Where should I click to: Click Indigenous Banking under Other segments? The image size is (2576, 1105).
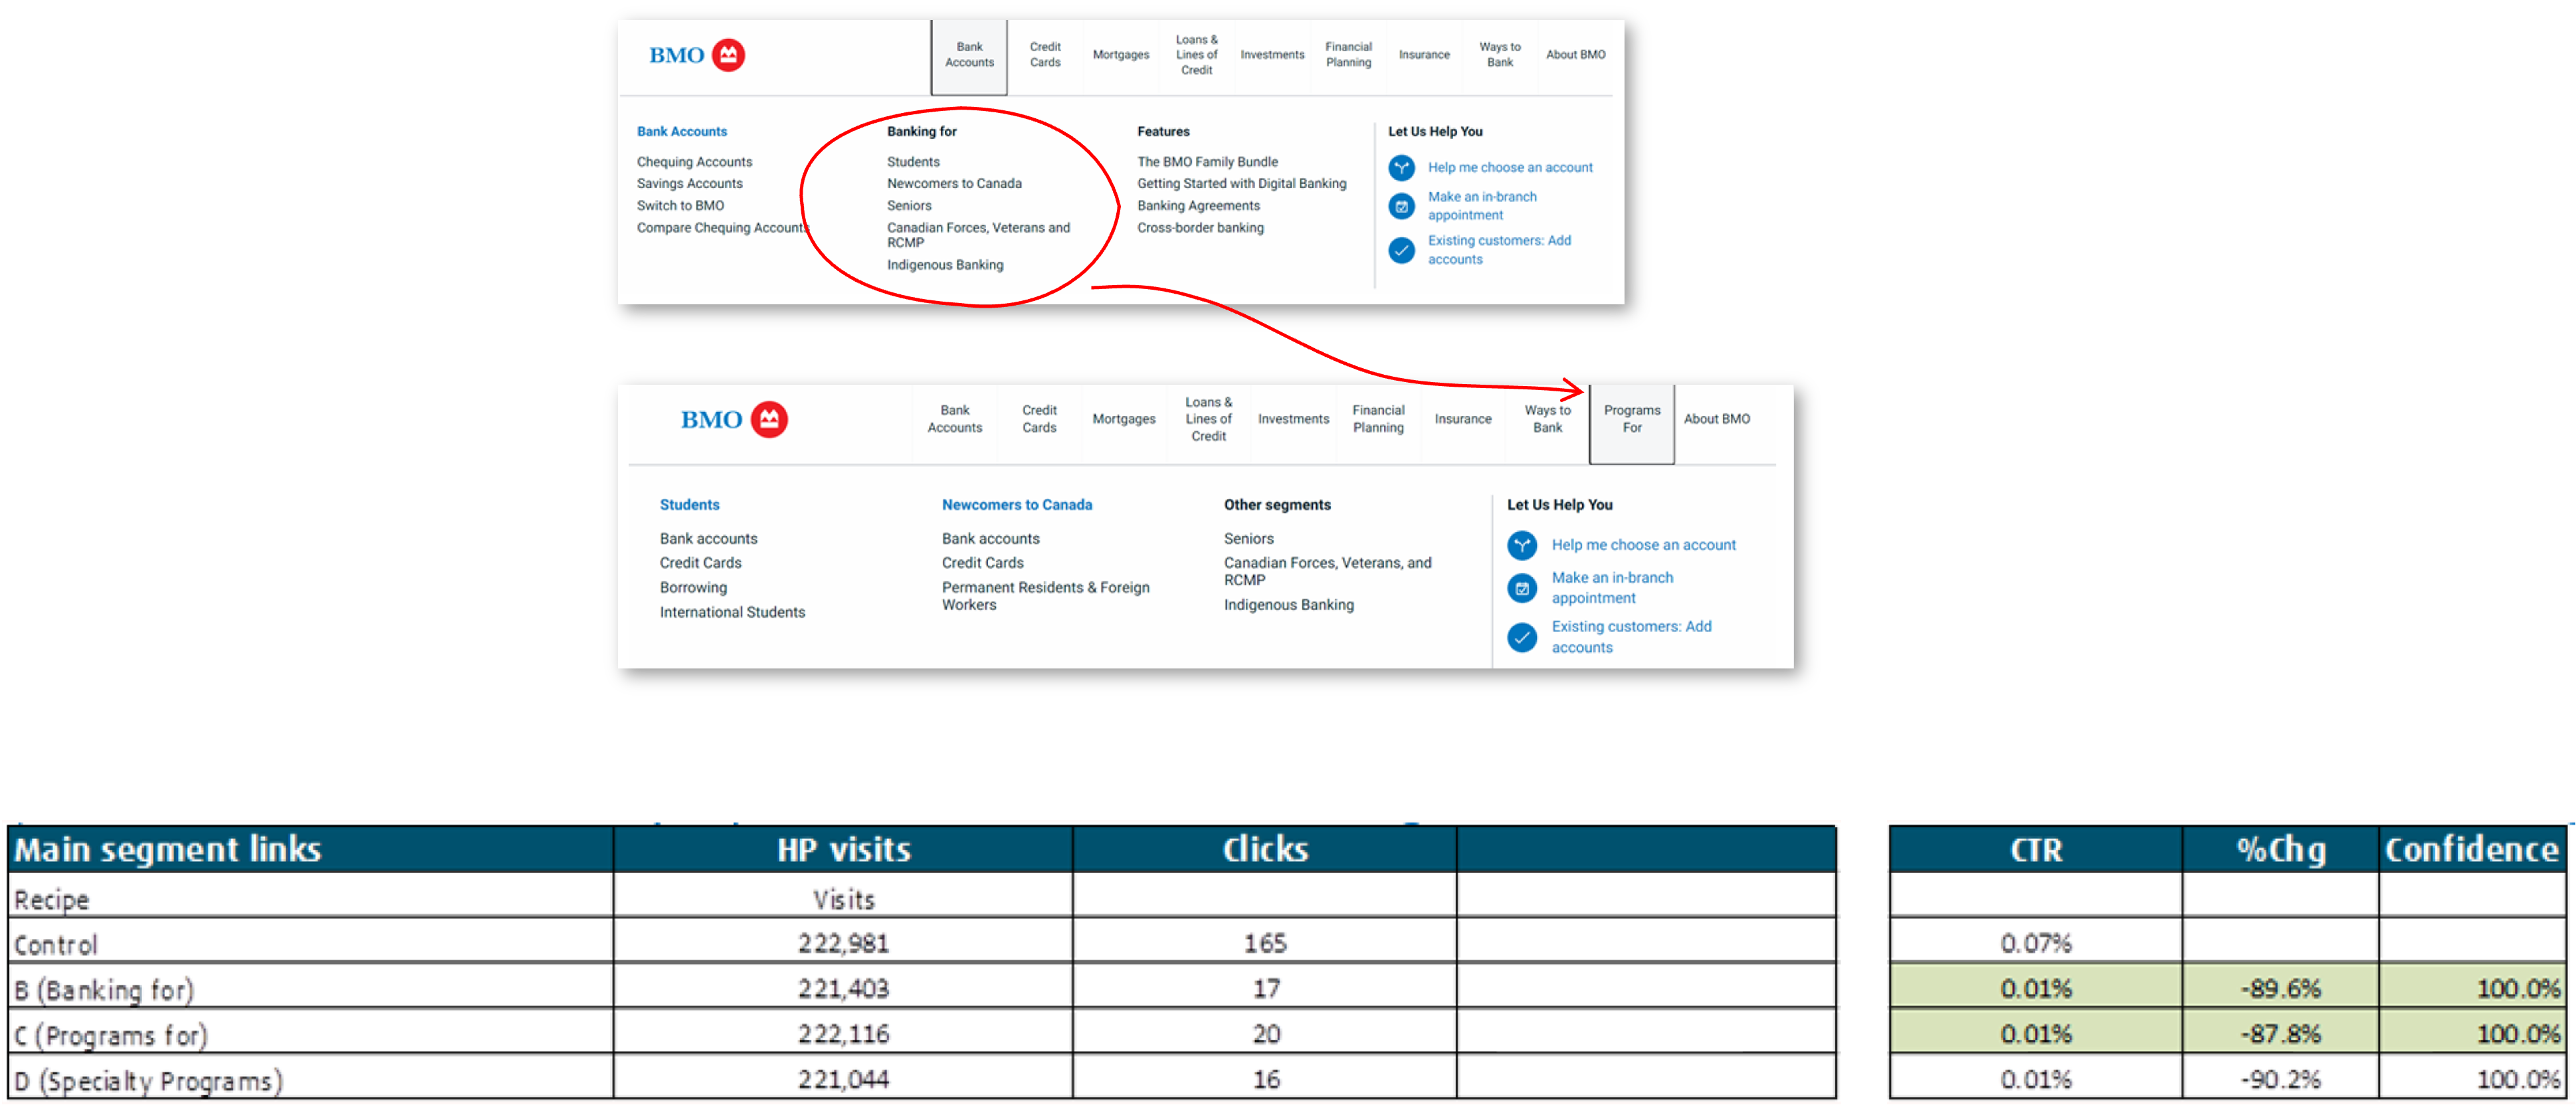(x=1288, y=605)
